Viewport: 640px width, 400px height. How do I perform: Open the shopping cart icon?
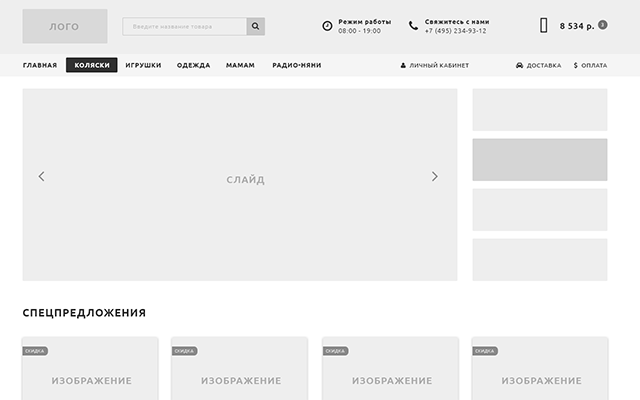pos(544,25)
